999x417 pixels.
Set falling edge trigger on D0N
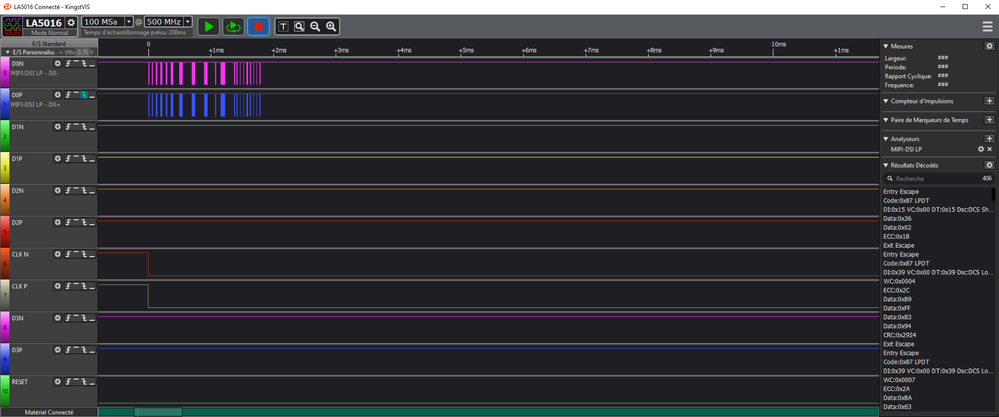[84, 64]
